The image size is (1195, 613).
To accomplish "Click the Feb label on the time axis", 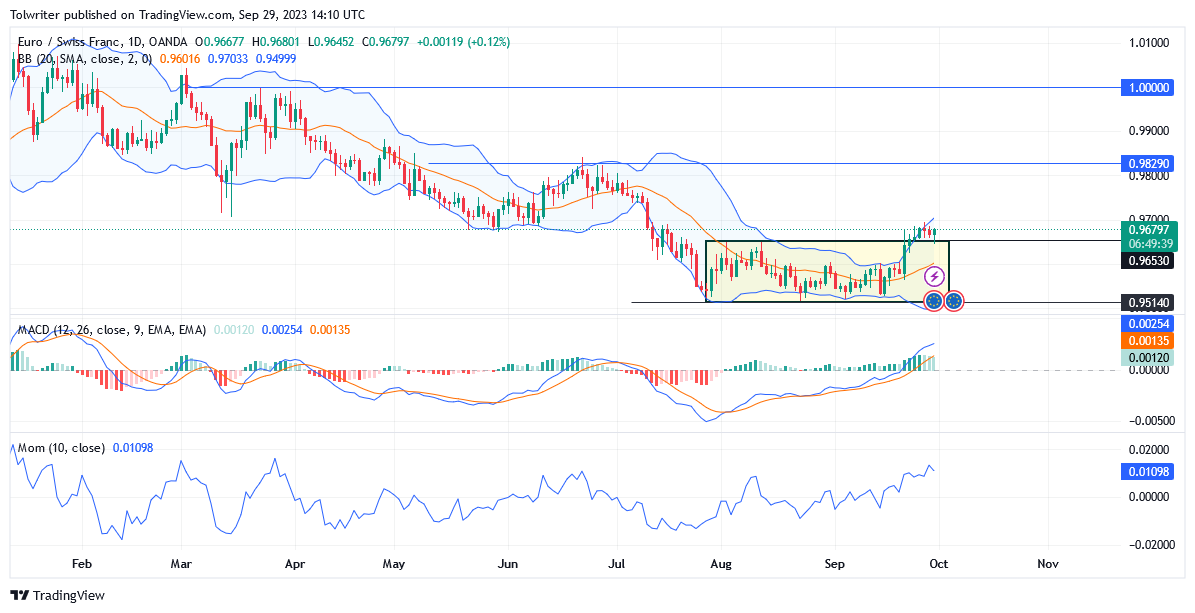I will [82, 564].
